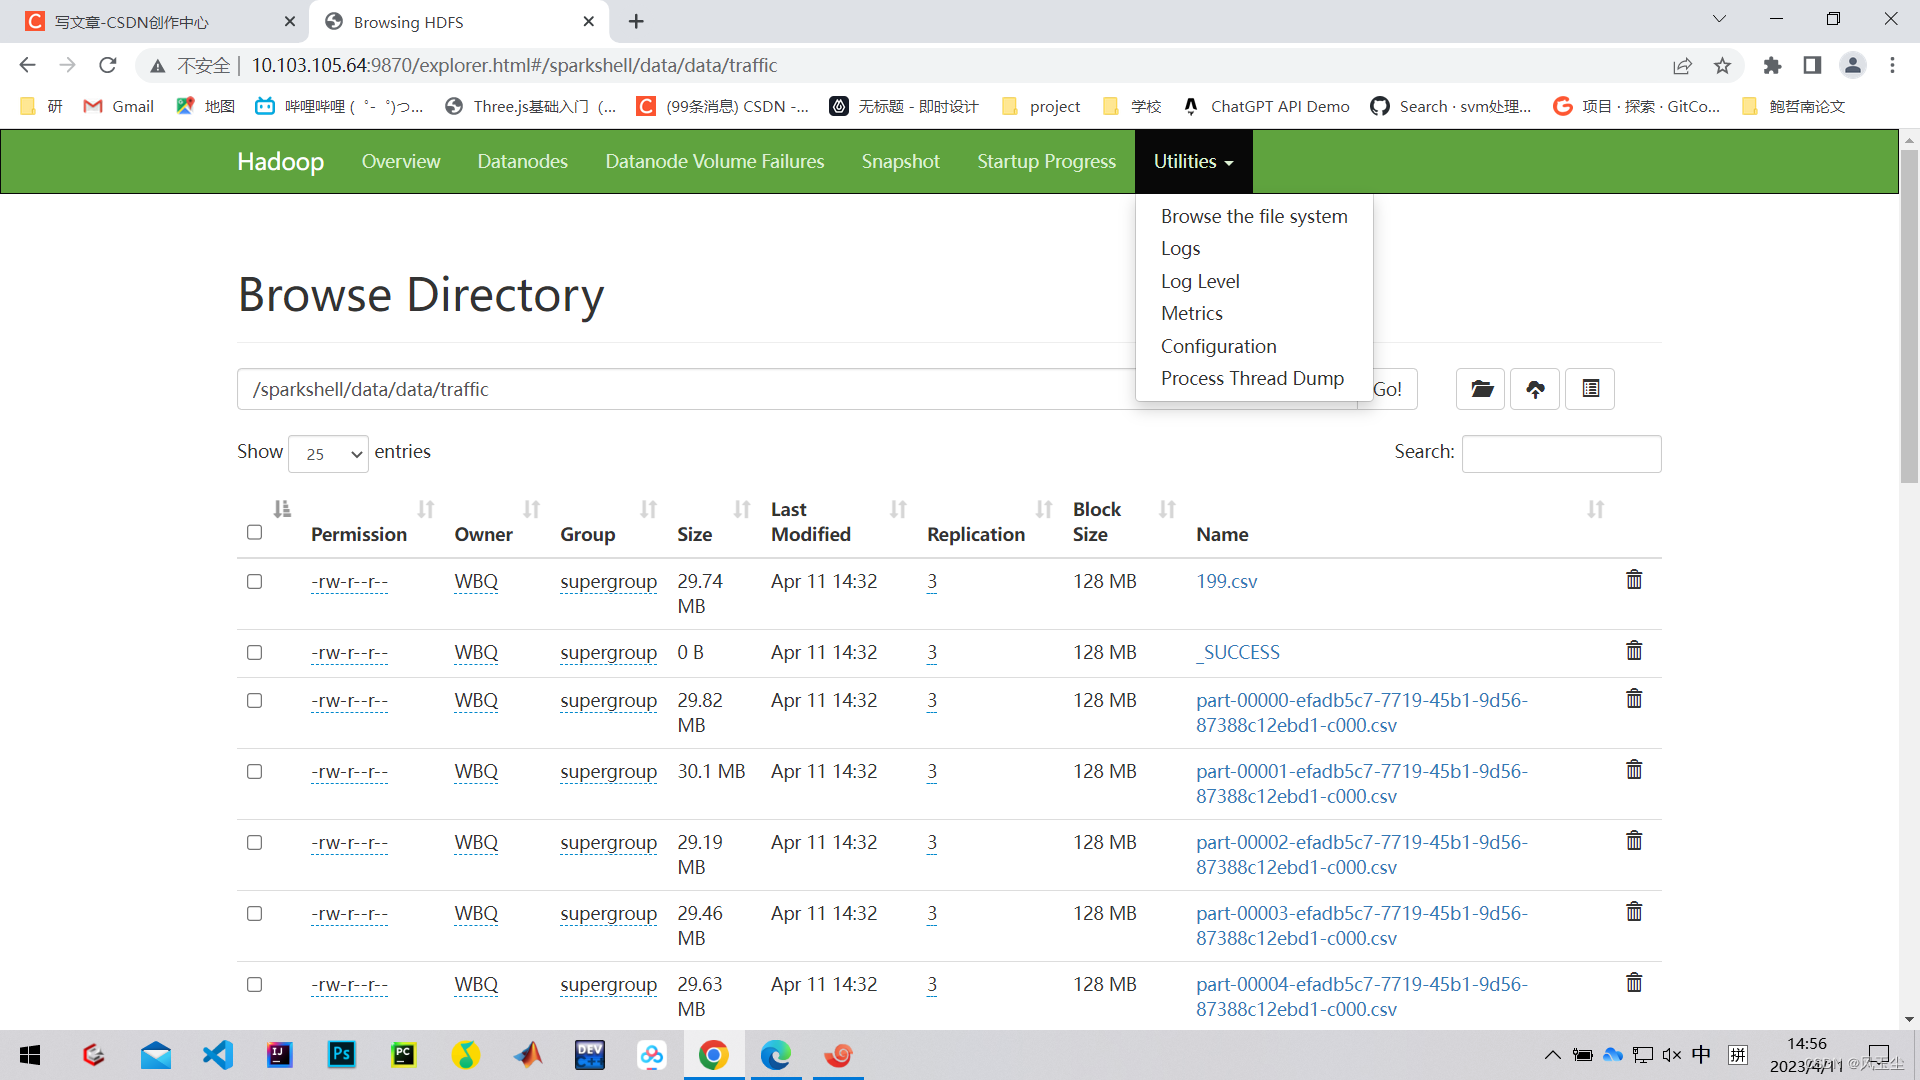Viewport: 1920px width, 1080px height.
Task: Collapse the Utilities dropdown menu
Action: click(1193, 162)
